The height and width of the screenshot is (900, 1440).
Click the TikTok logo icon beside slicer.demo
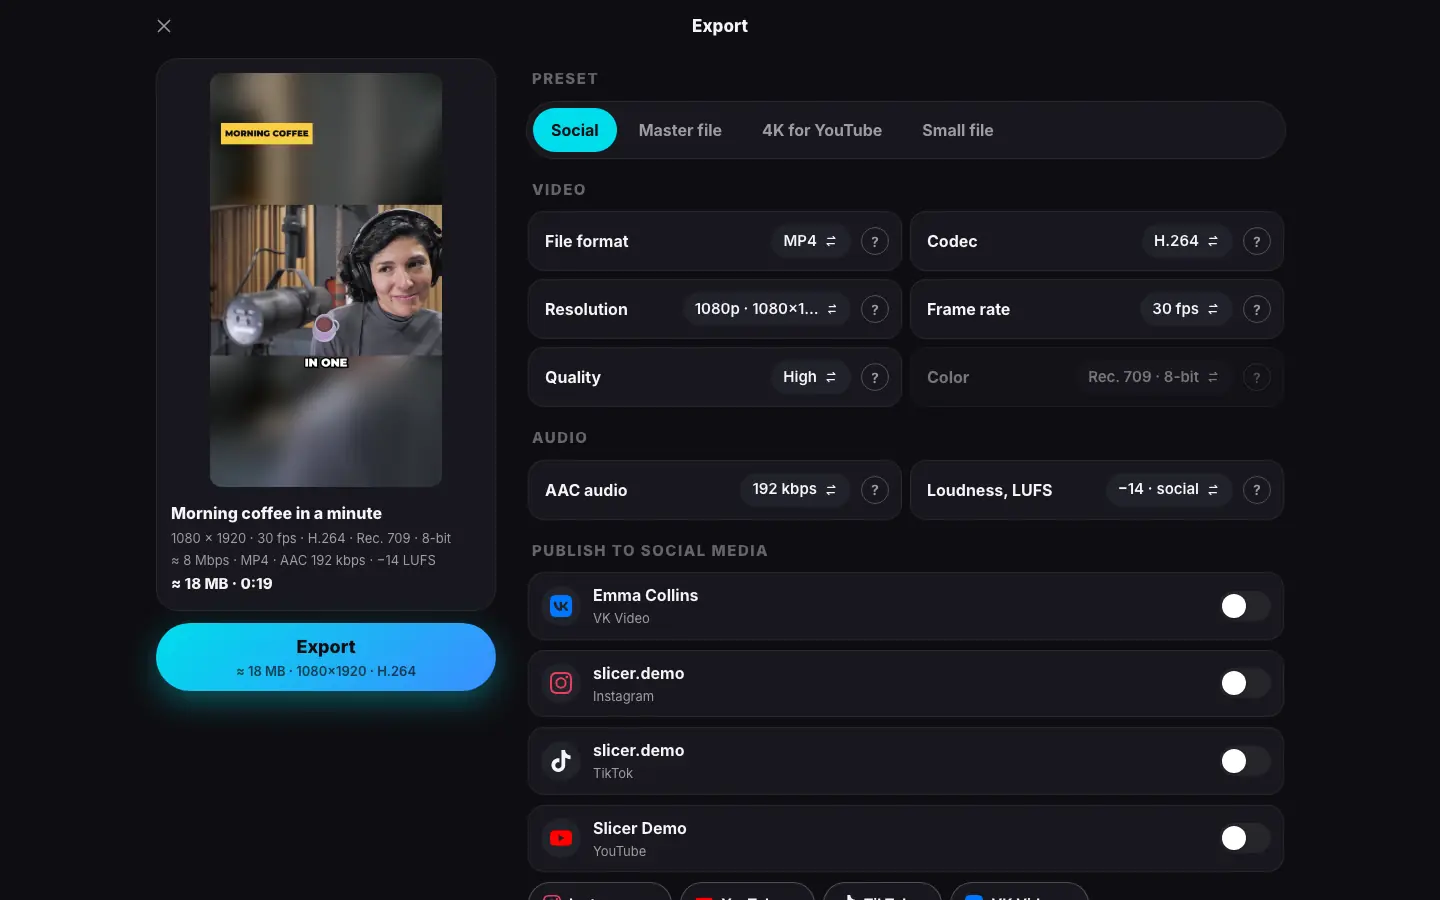tap(561, 761)
